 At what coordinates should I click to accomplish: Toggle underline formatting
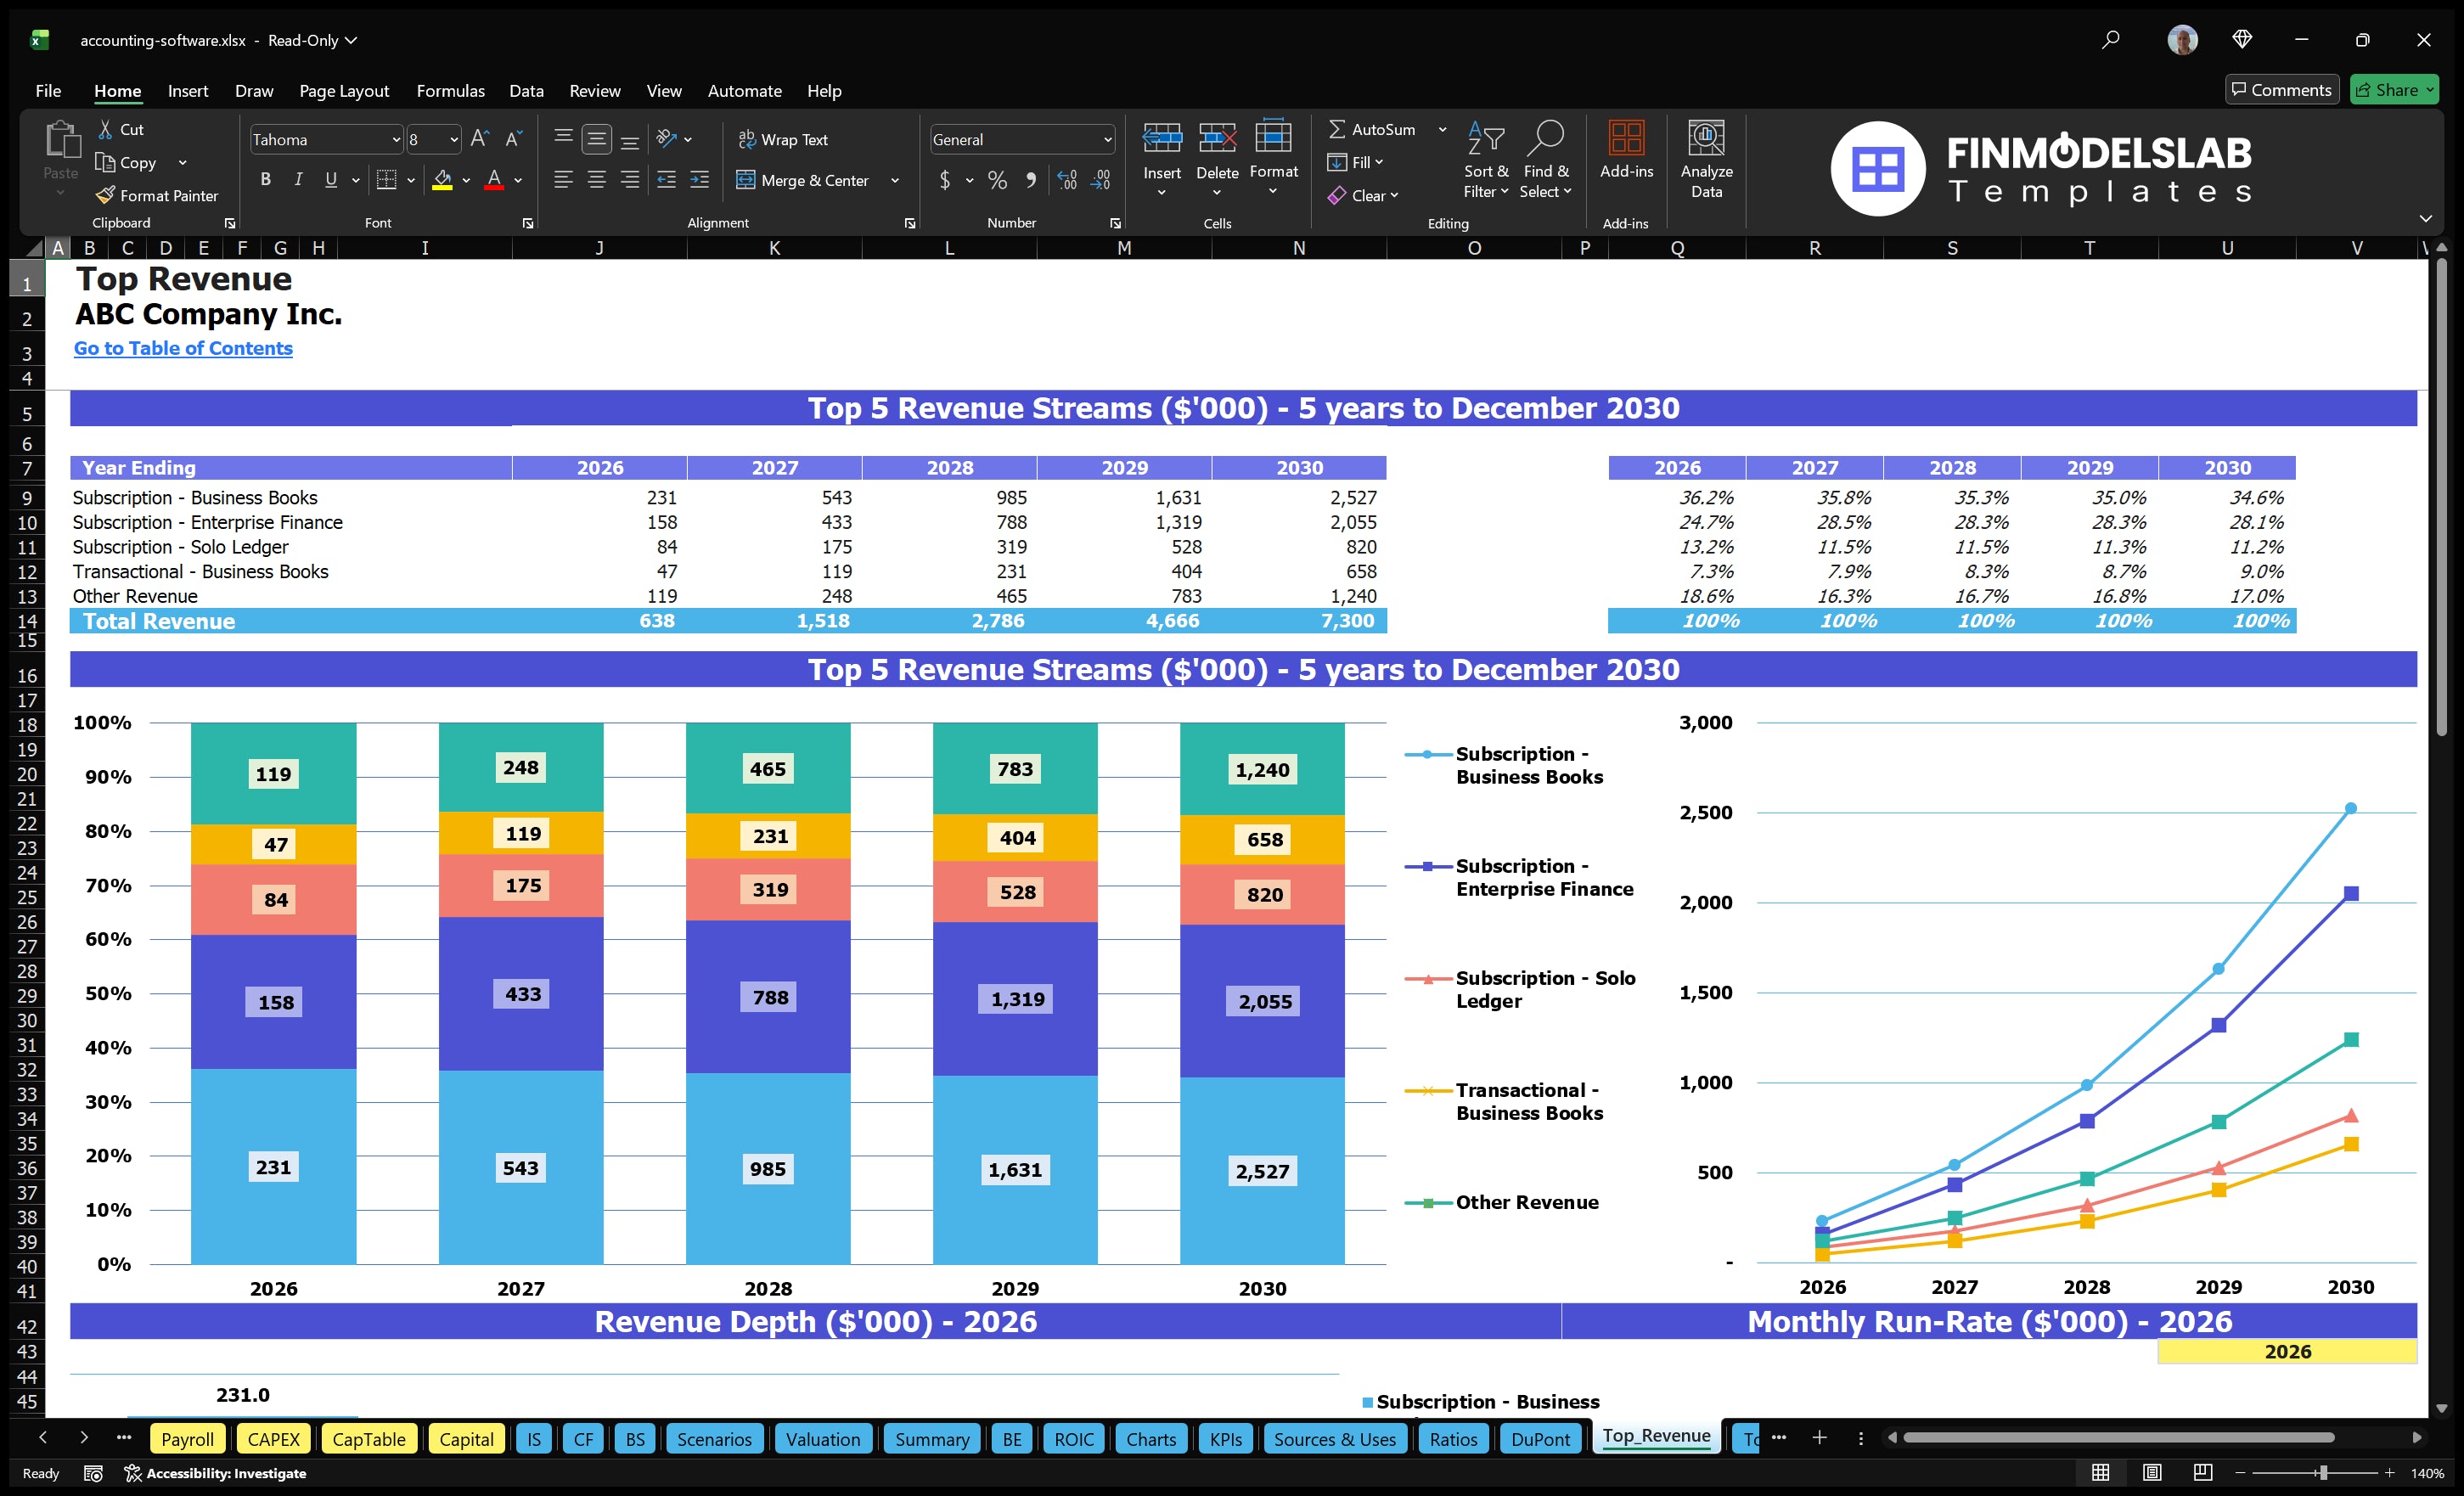click(x=330, y=180)
